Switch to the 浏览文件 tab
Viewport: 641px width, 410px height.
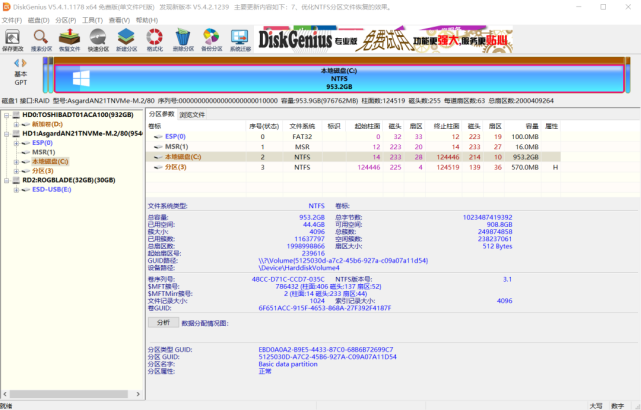coord(192,115)
